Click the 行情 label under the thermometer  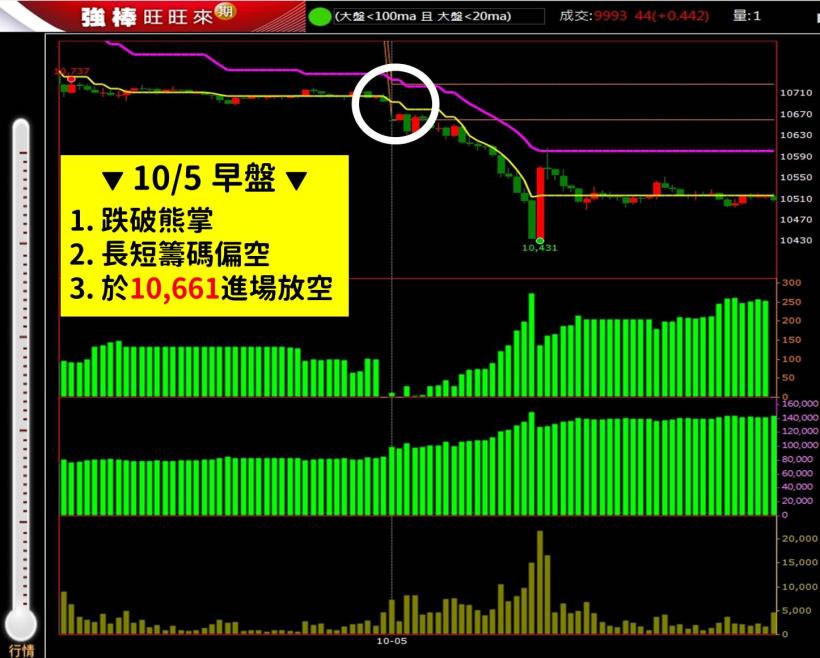21,651
